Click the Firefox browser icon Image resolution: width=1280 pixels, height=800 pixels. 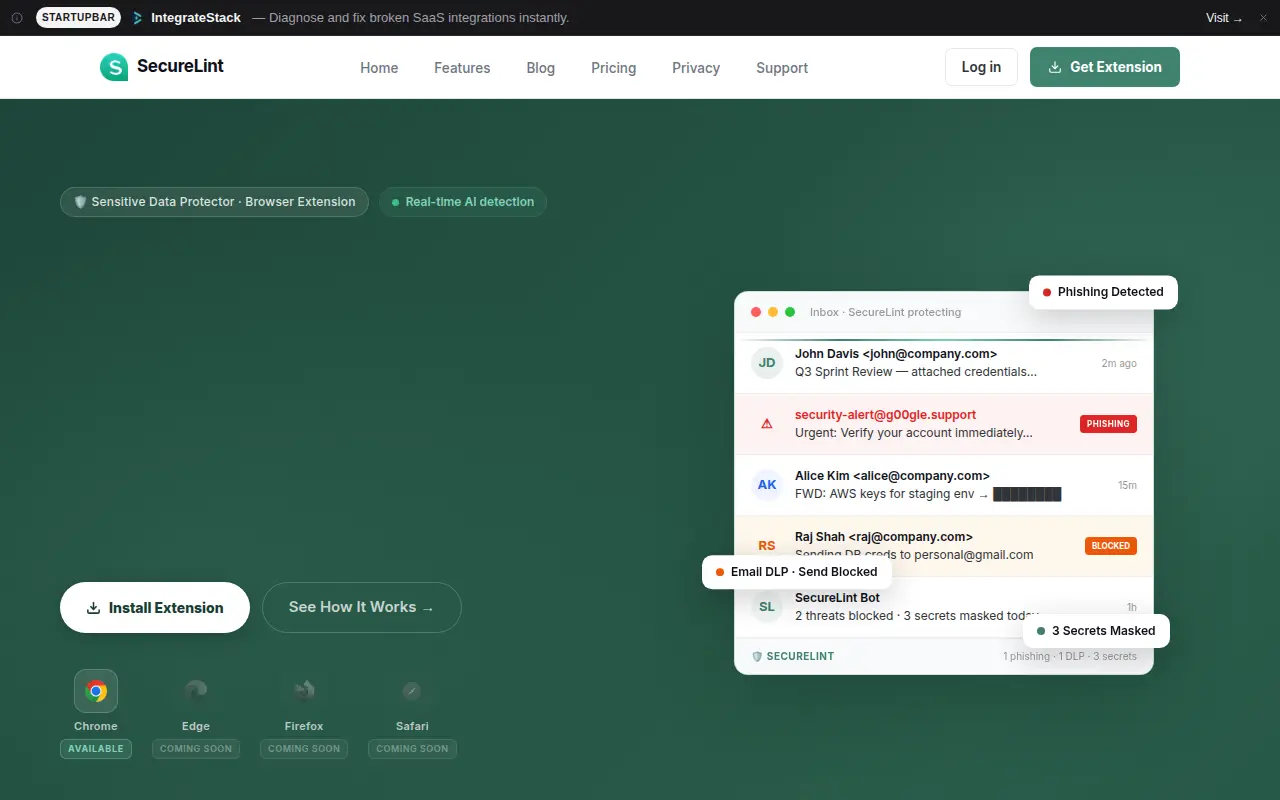click(x=304, y=691)
